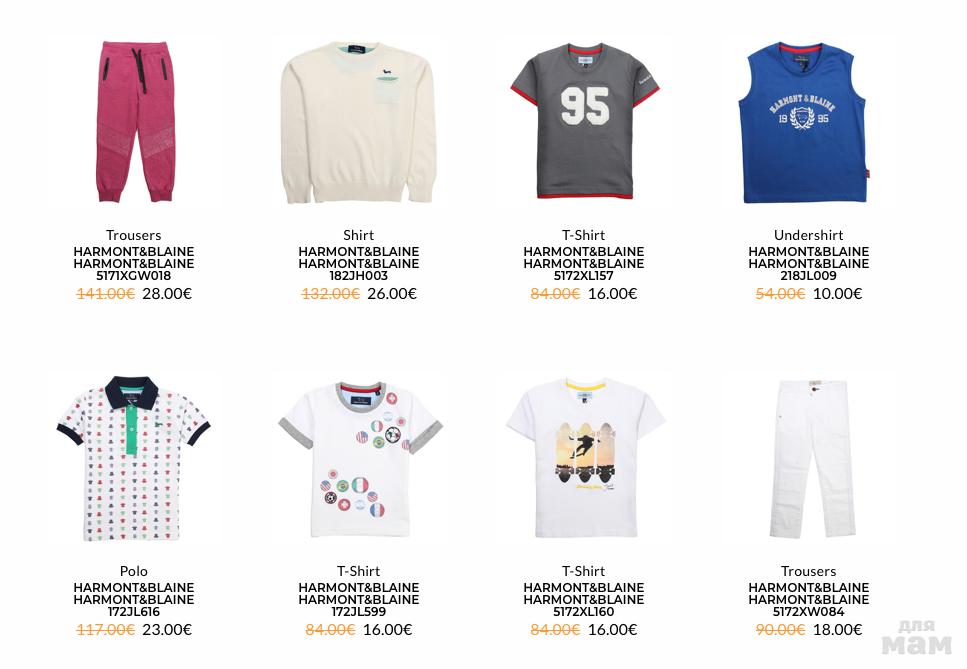The image size is (967, 669).
Task: Click the product code 5172XL160
Action: 583,612
